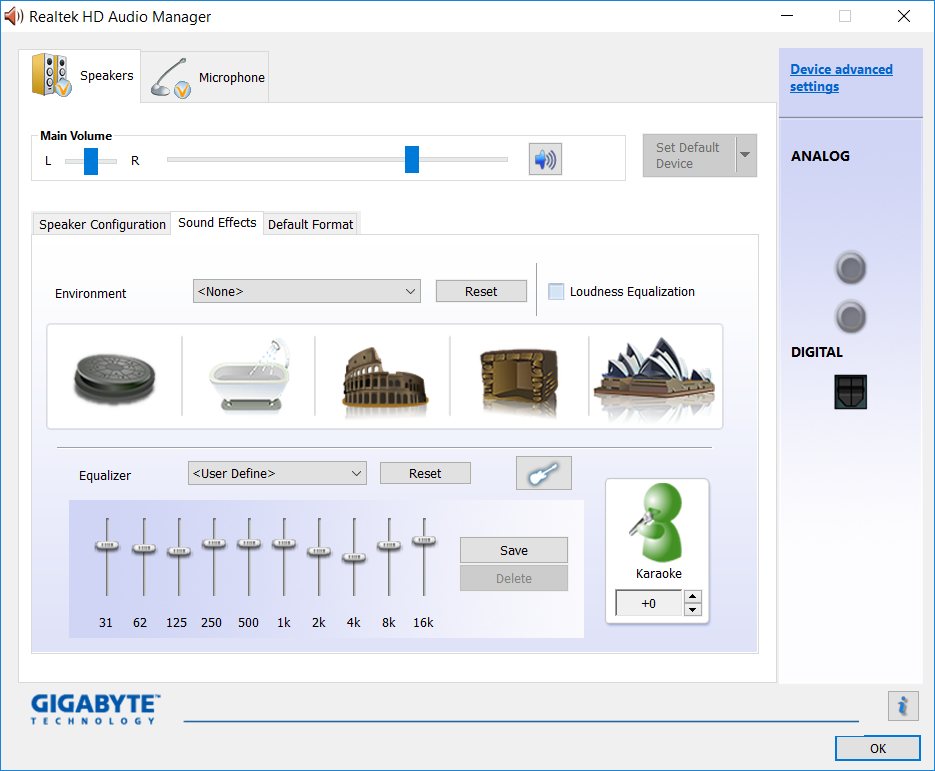Switch to the Microphone device tab
935x771 pixels.
pyautogui.click(x=206, y=77)
